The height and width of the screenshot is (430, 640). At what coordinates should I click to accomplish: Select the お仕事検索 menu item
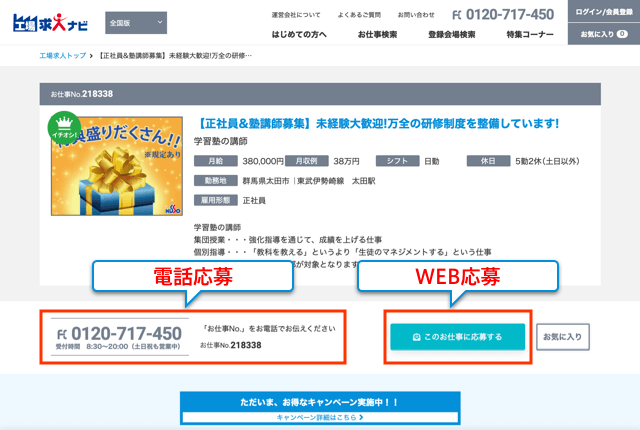(378, 35)
